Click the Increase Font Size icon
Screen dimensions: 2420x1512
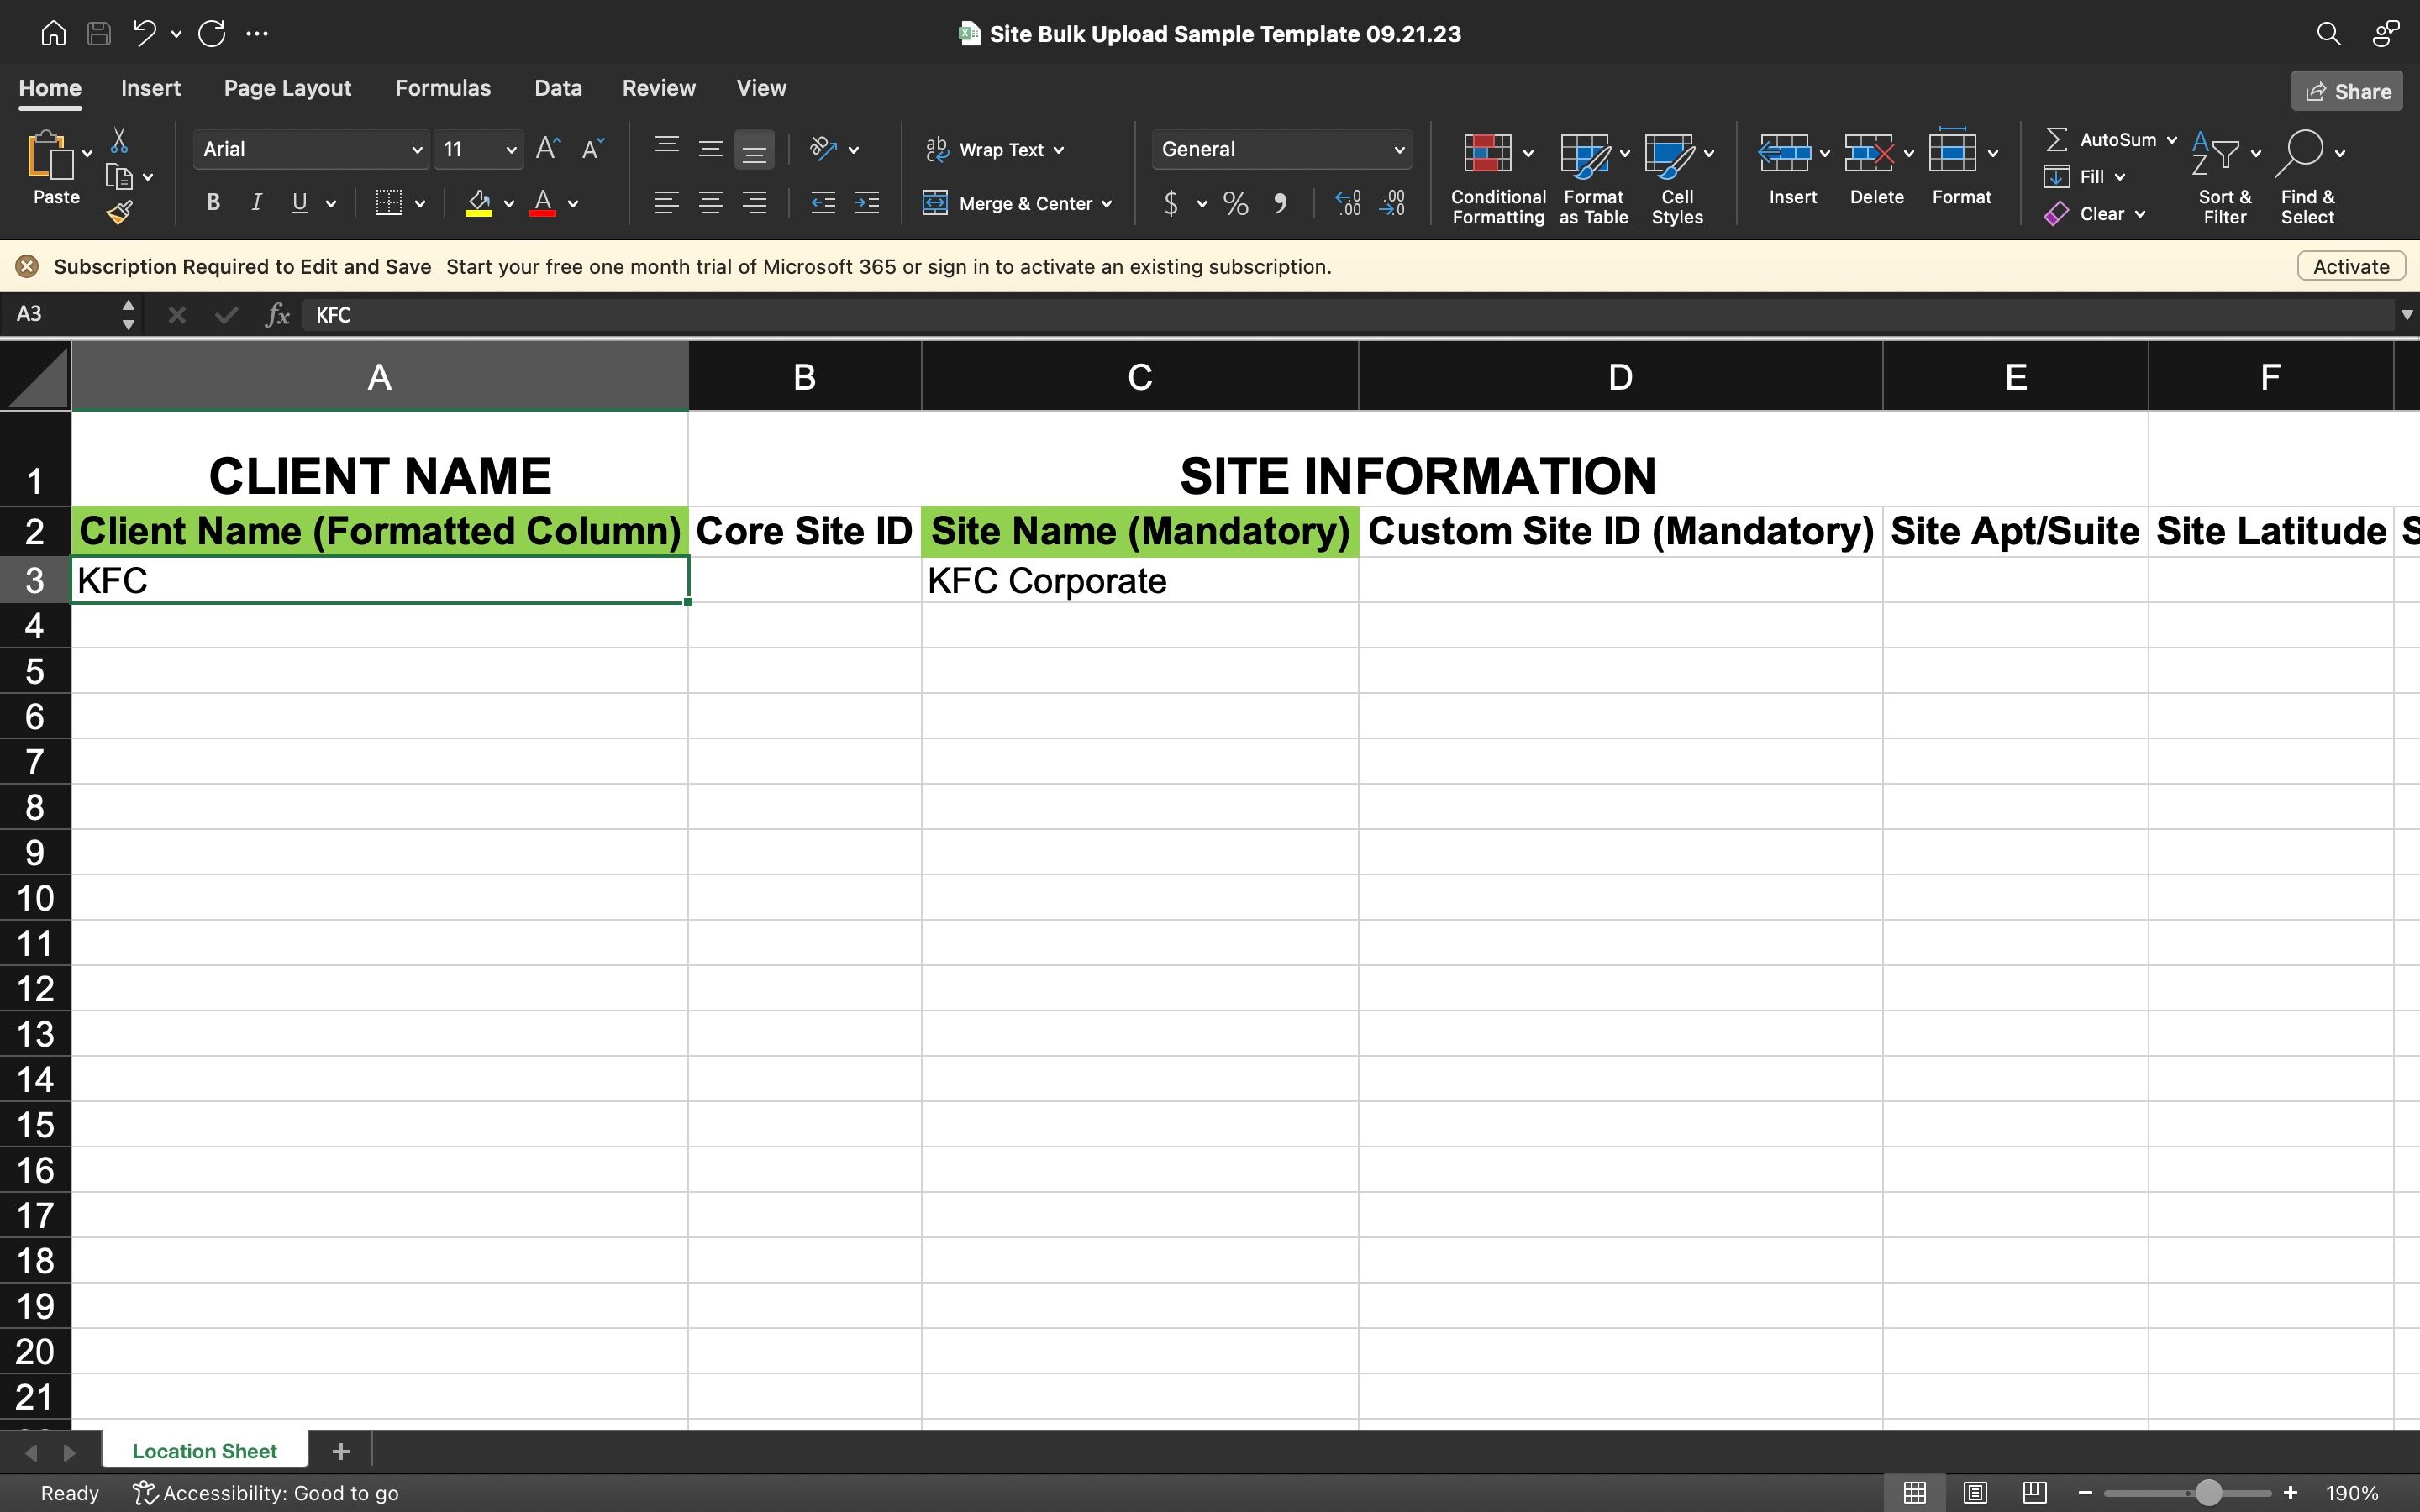tap(547, 149)
